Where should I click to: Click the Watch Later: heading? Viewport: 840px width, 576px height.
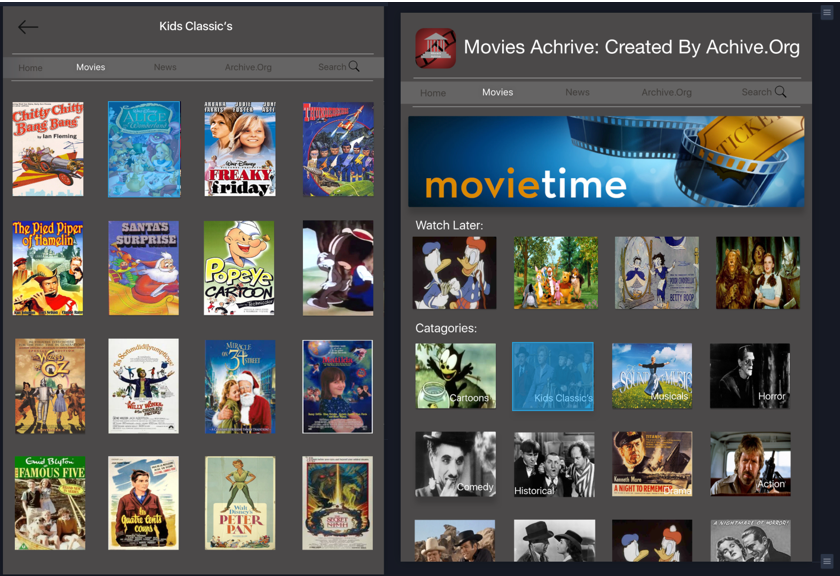click(449, 225)
